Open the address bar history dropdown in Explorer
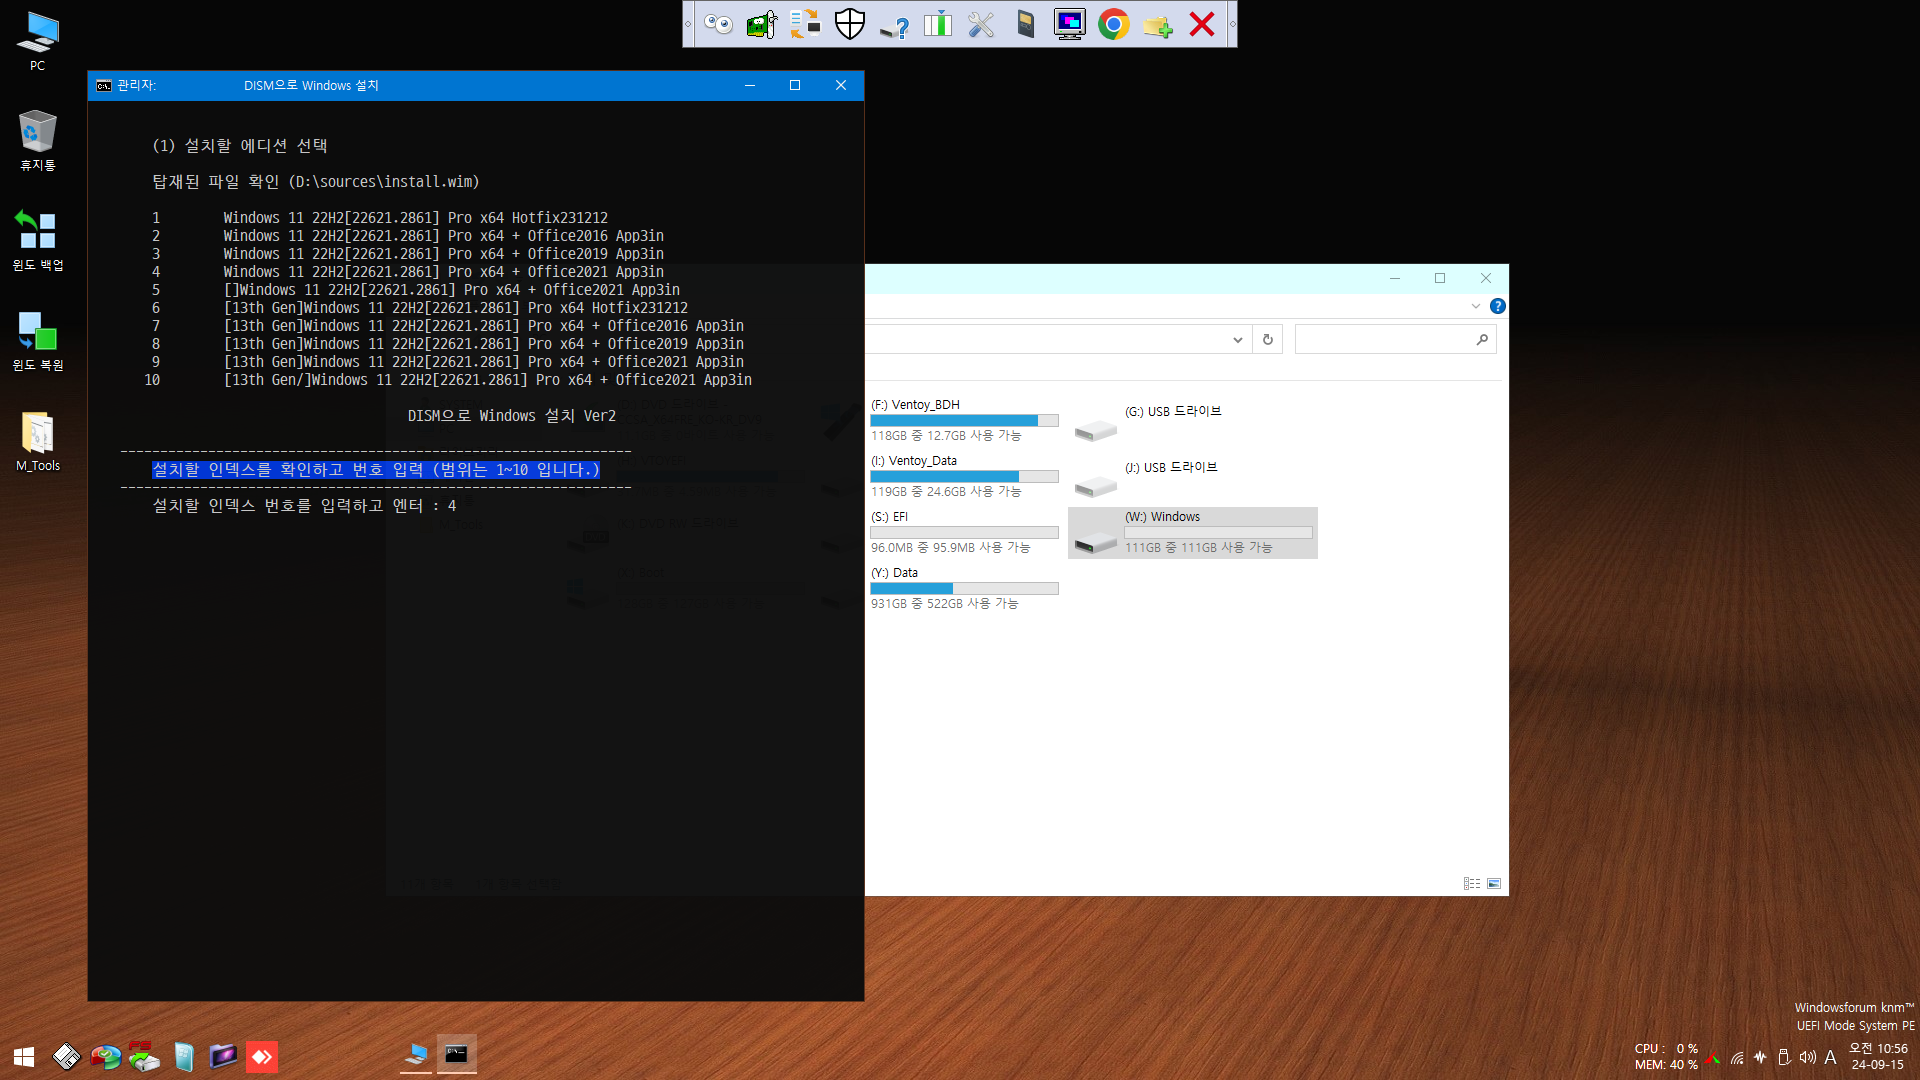The width and height of the screenshot is (1920, 1080). click(1238, 340)
